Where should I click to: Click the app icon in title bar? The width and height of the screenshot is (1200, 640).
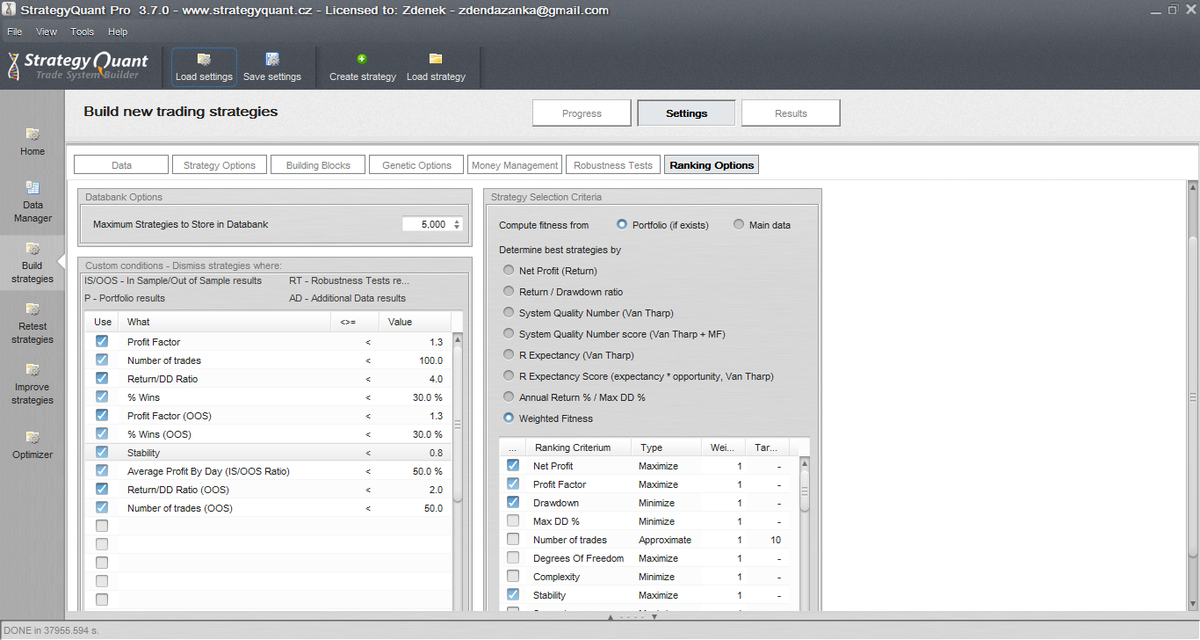point(9,10)
